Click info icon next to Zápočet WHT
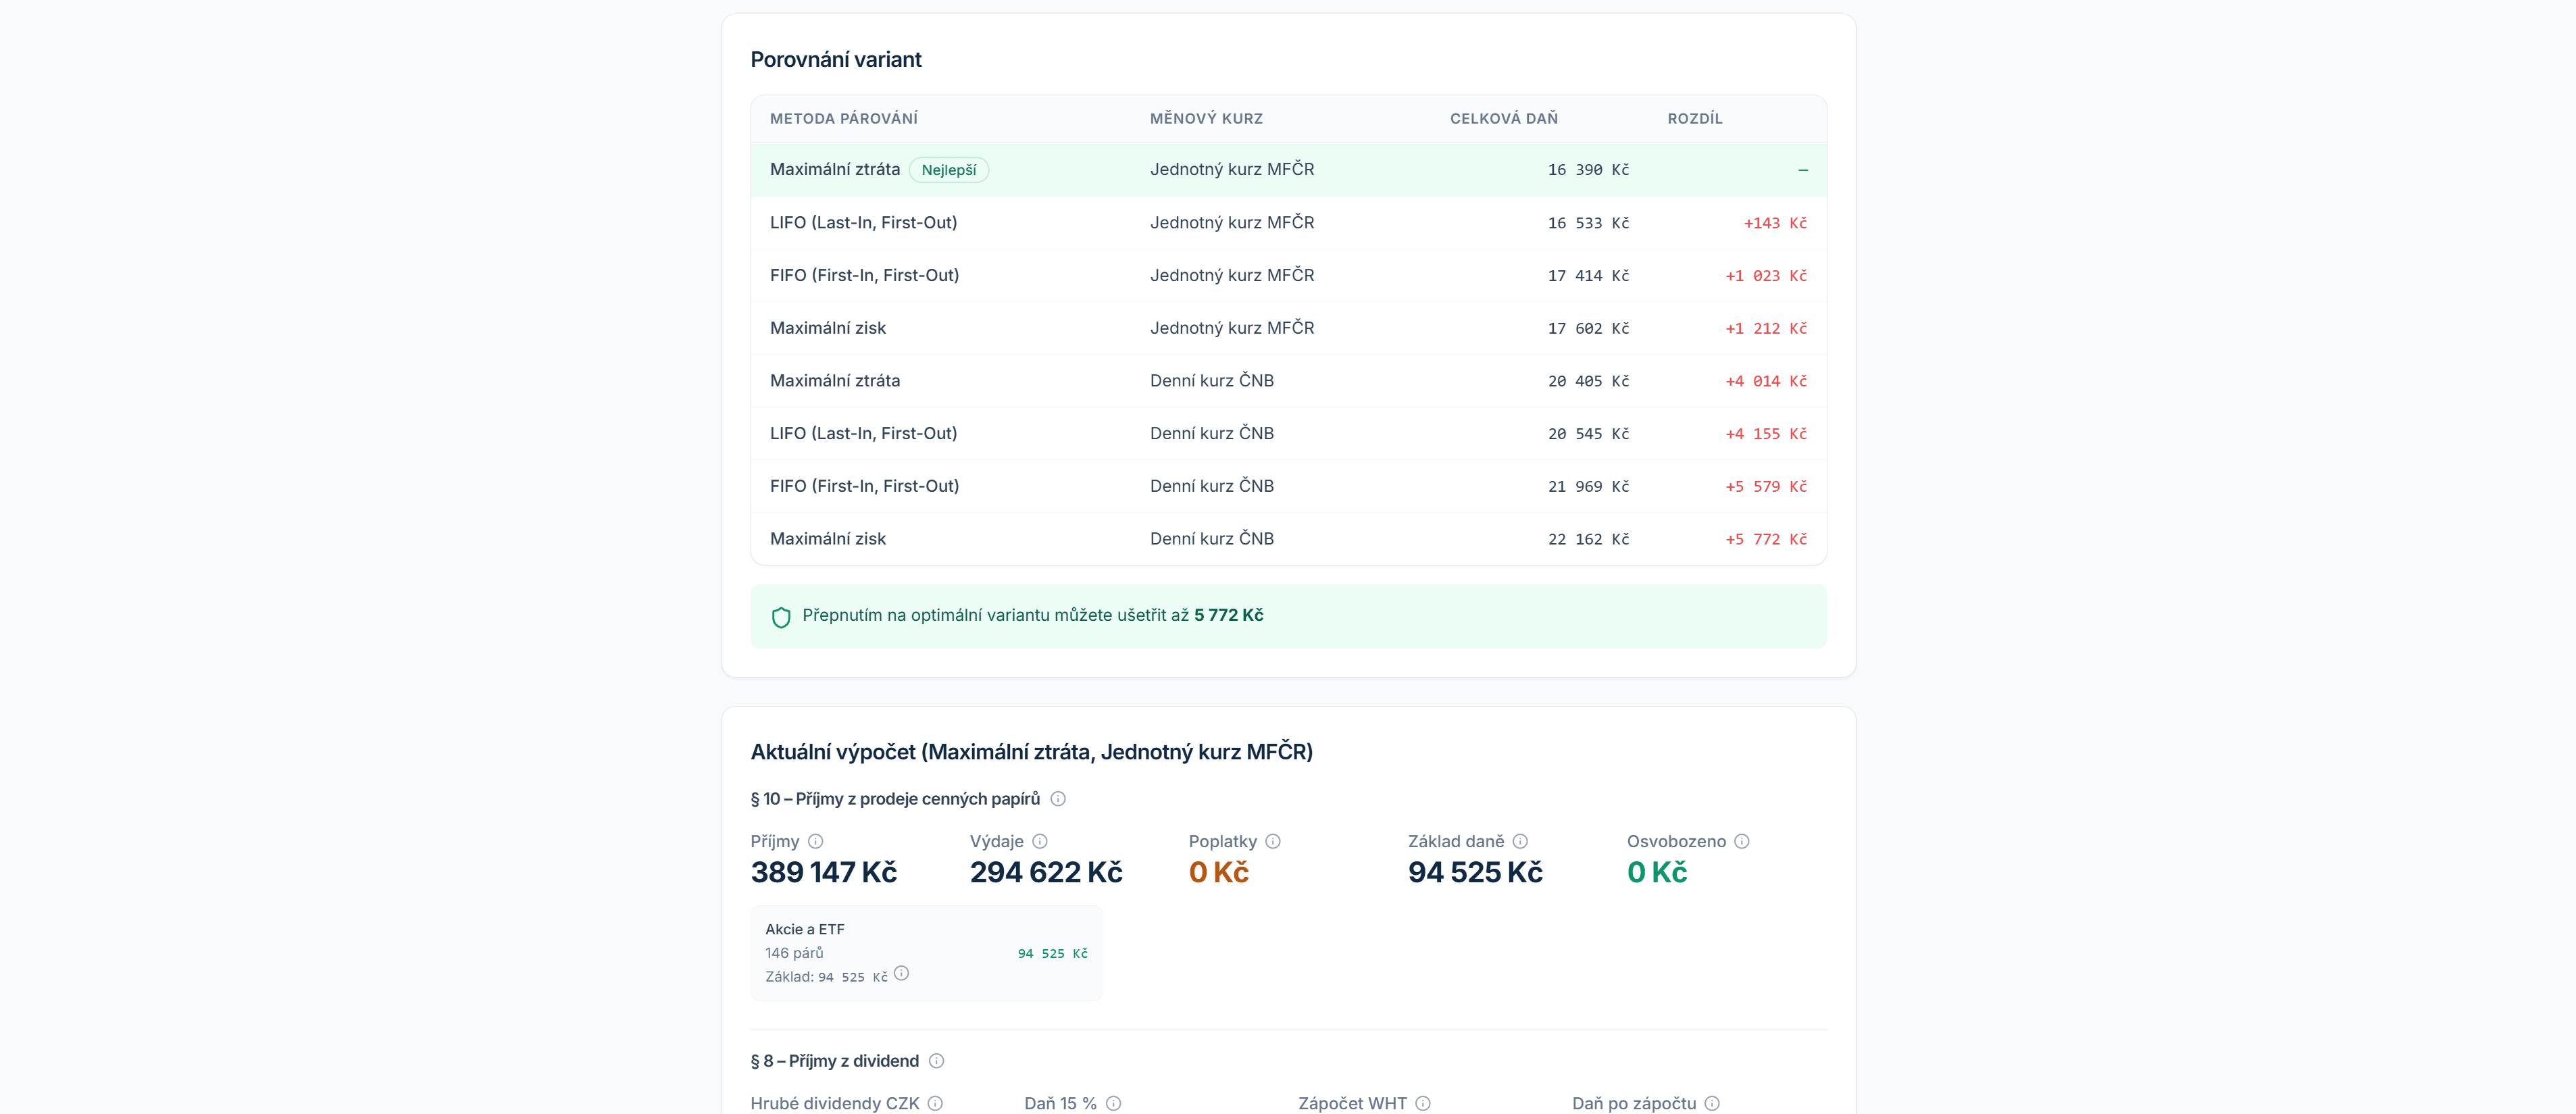 click(1423, 1103)
